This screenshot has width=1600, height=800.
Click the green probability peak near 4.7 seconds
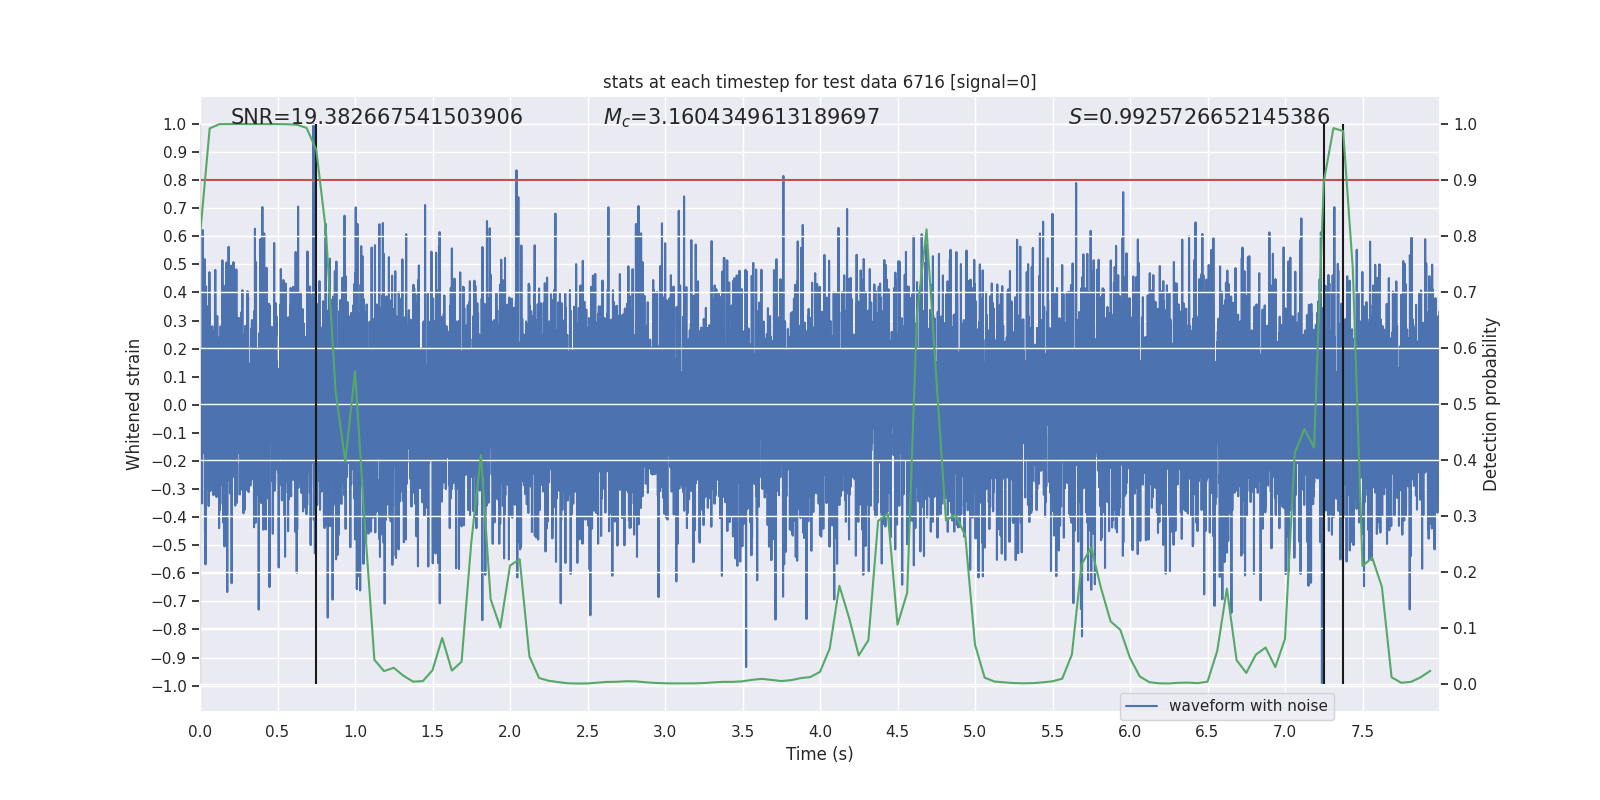[x=926, y=230]
